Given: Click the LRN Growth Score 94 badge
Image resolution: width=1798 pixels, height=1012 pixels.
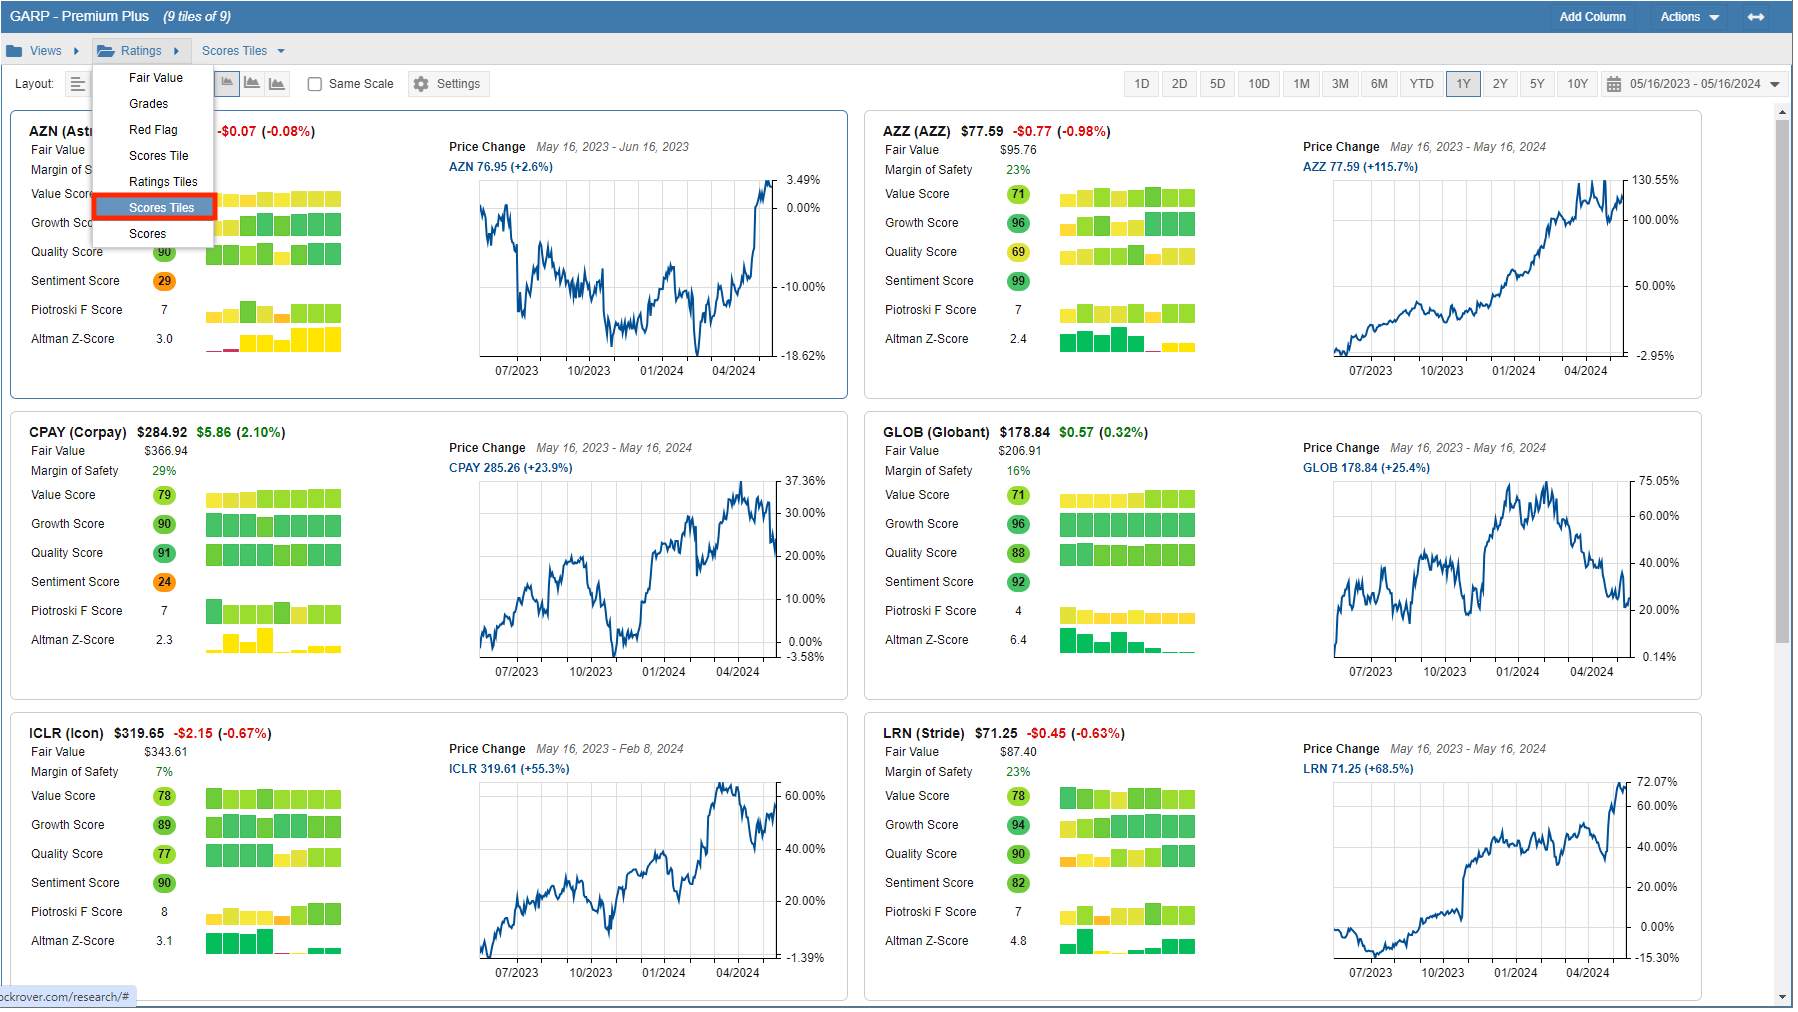Looking at the screenshot, I should point(1018,825).
